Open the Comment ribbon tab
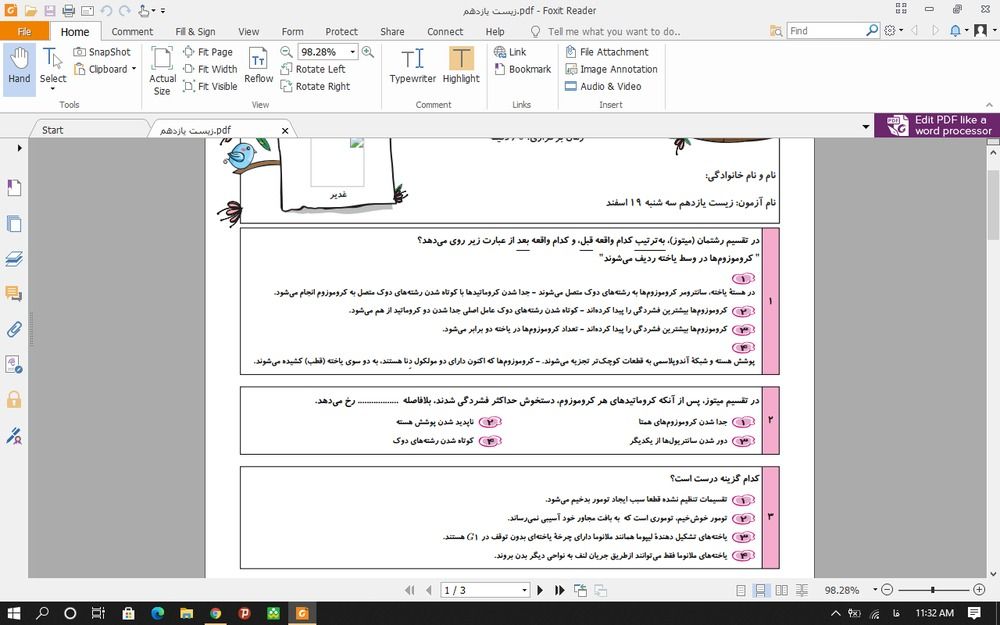 (x=132, y=32)
